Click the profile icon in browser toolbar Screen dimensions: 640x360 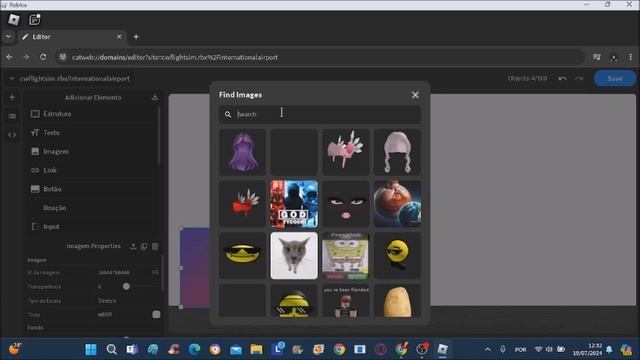613,57
